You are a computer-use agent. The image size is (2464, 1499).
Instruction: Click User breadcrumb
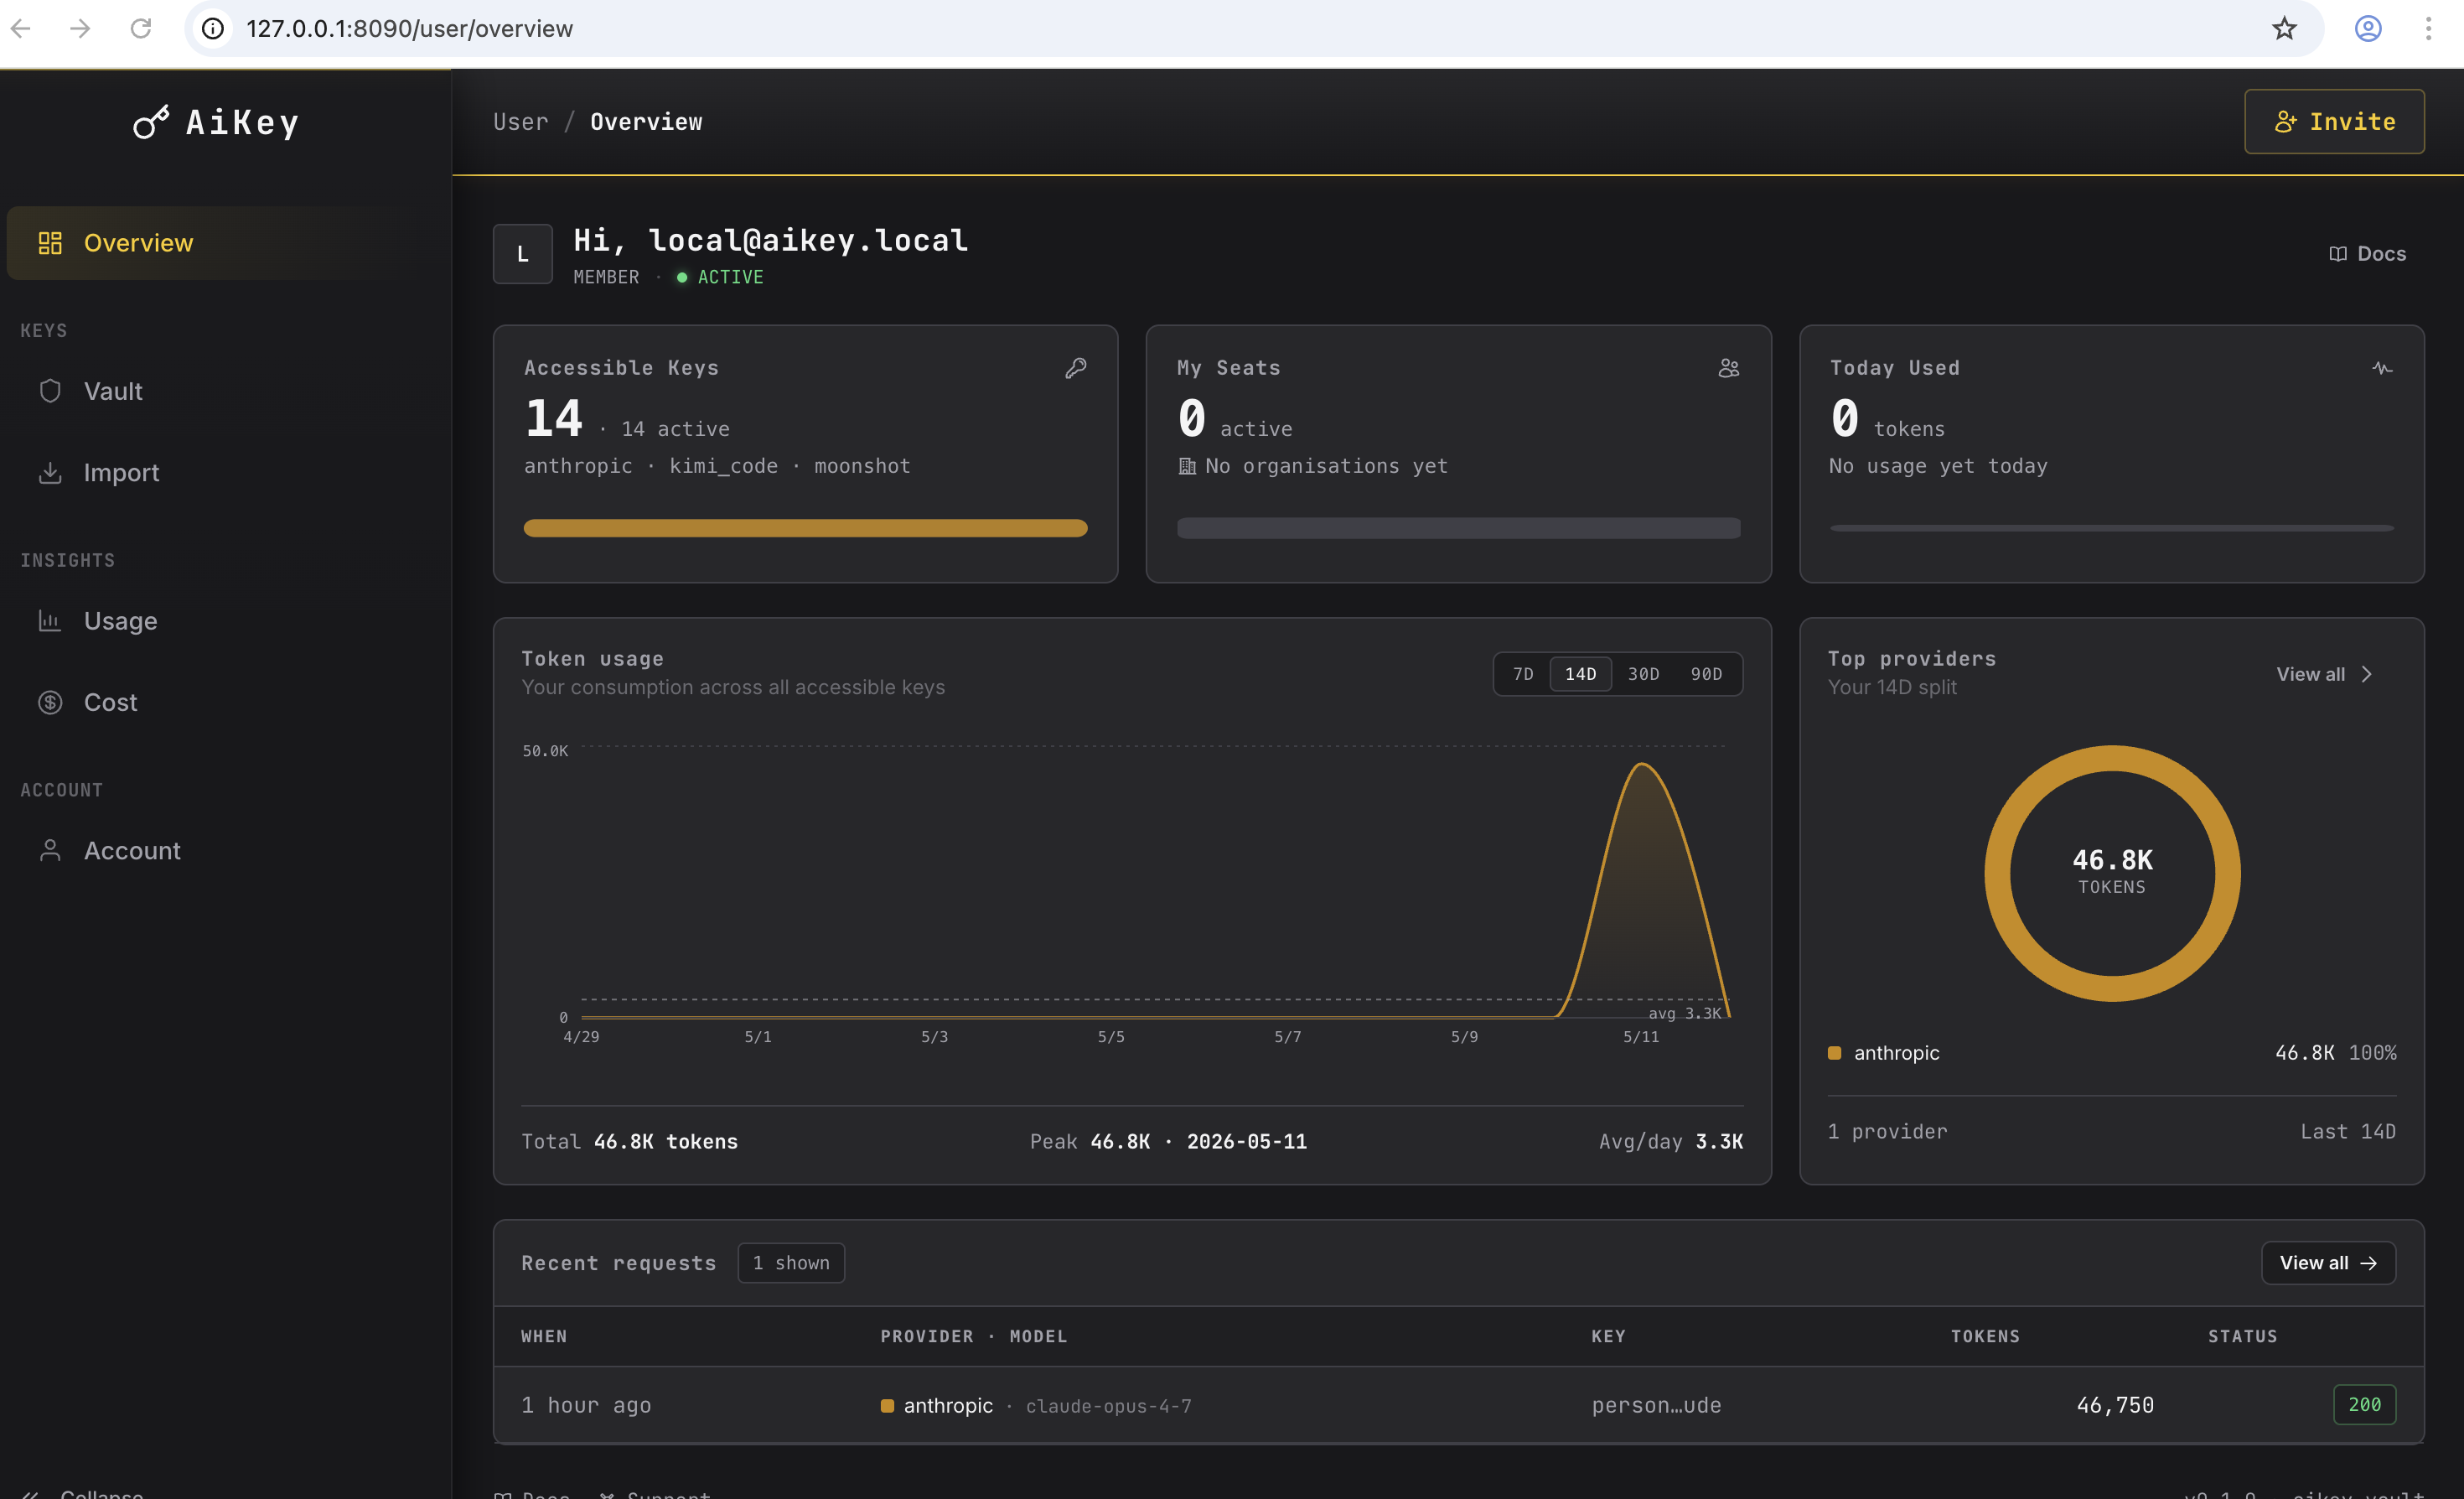(520, 122)
